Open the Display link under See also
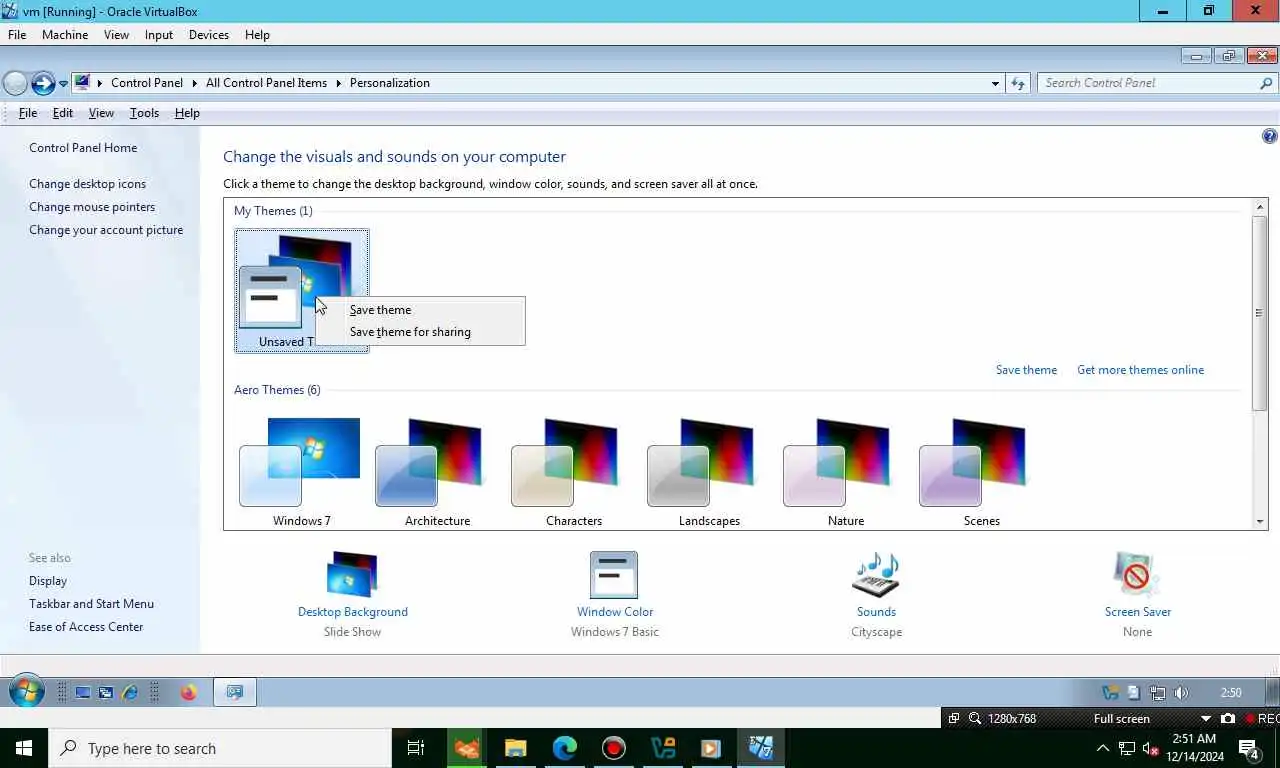Screen dimensions: 1280x768 click(48, 581)
